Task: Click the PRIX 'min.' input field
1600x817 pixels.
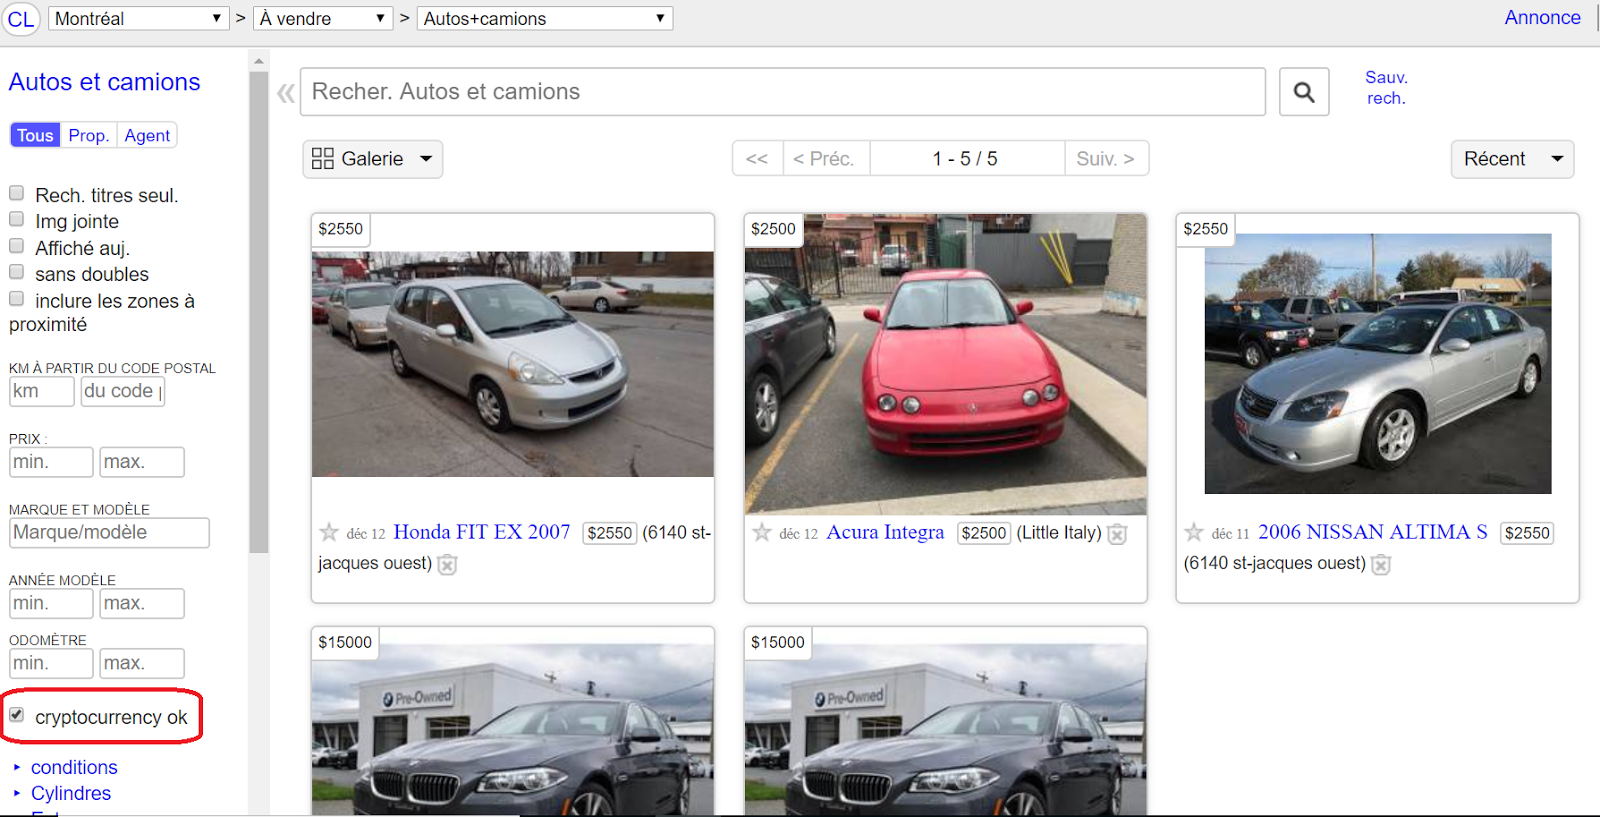Action: pos(51,462)
